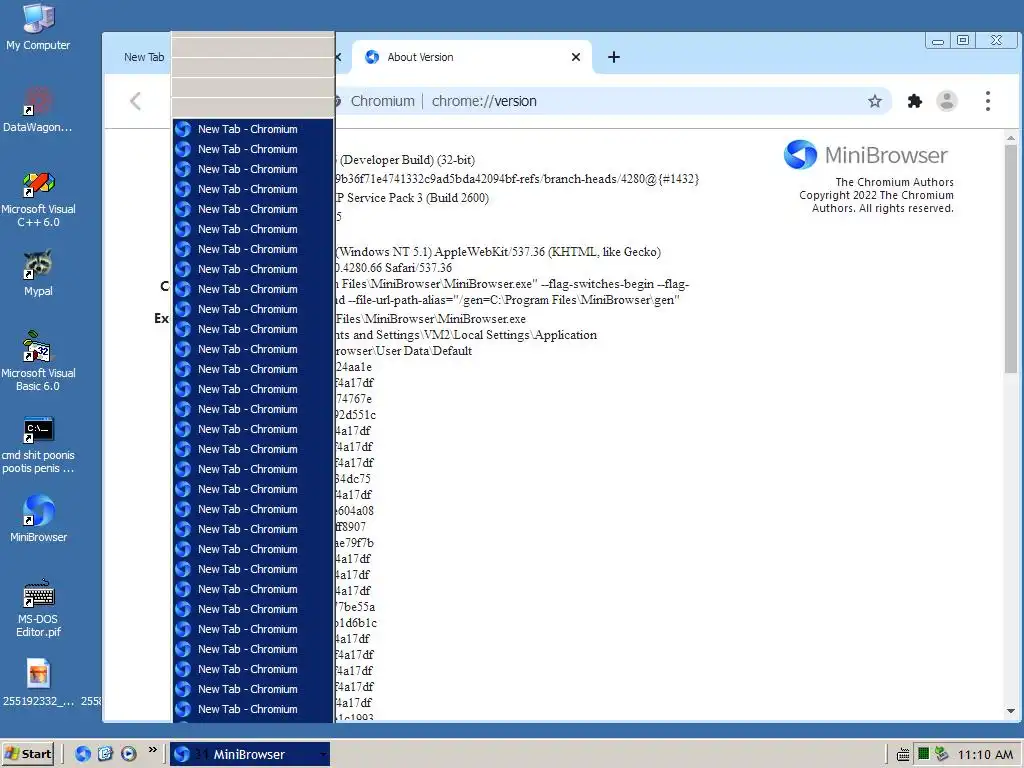Image resolution: width=1024 pixels, height=768 pixels.
Task: Open Windows Media Player from Quick Launch
Action: point(129,754)
